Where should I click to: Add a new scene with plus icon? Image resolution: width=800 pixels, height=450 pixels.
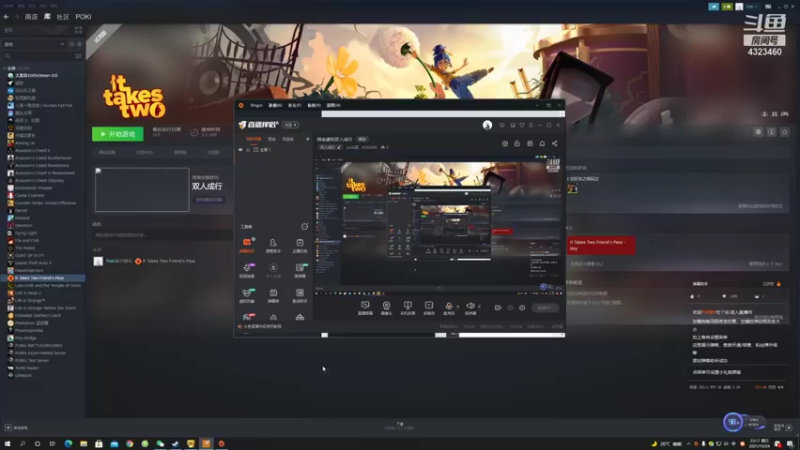pyautogui.click(x=308, y=139)
